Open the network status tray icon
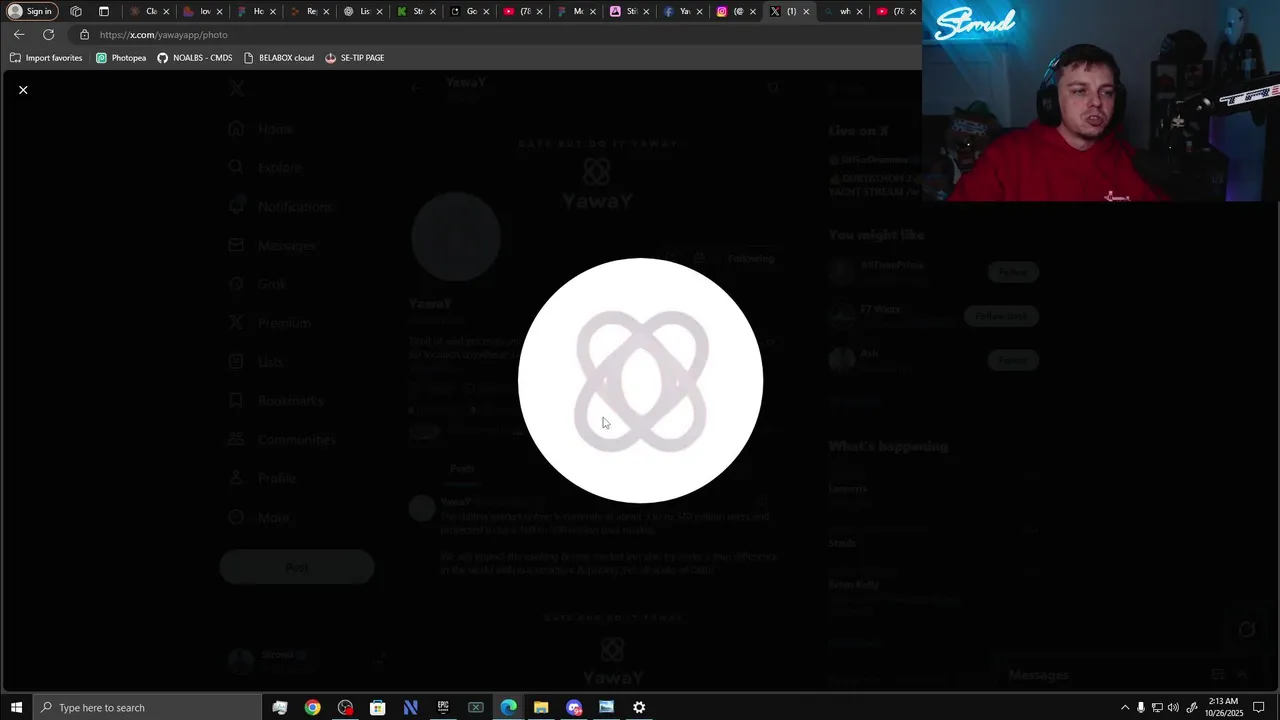This screenshot has width=1280, height=720. [1157, 708]
